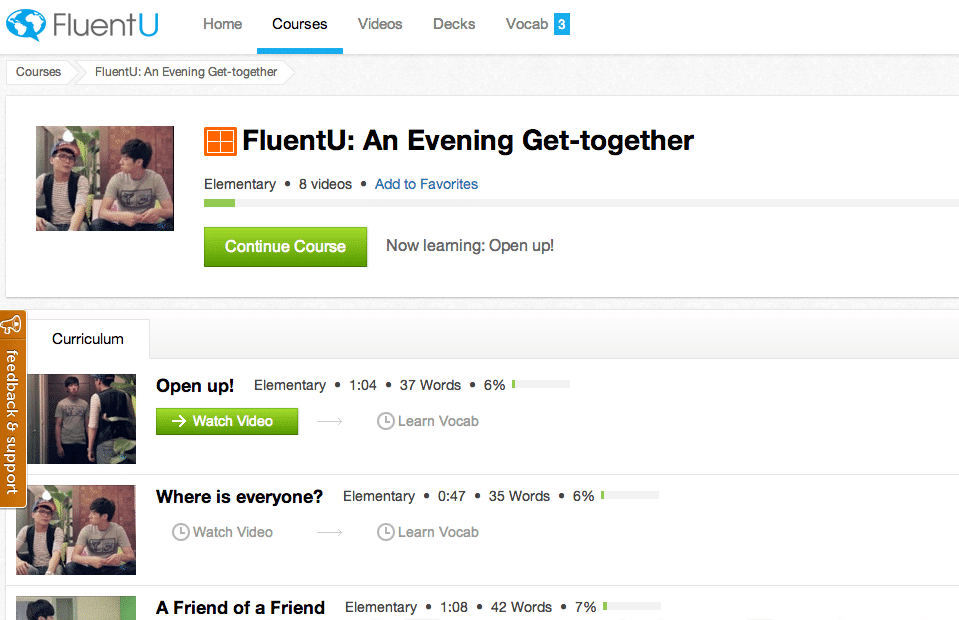
Task: Click the megaphone feedback icon
Action: tap(12, 325)
